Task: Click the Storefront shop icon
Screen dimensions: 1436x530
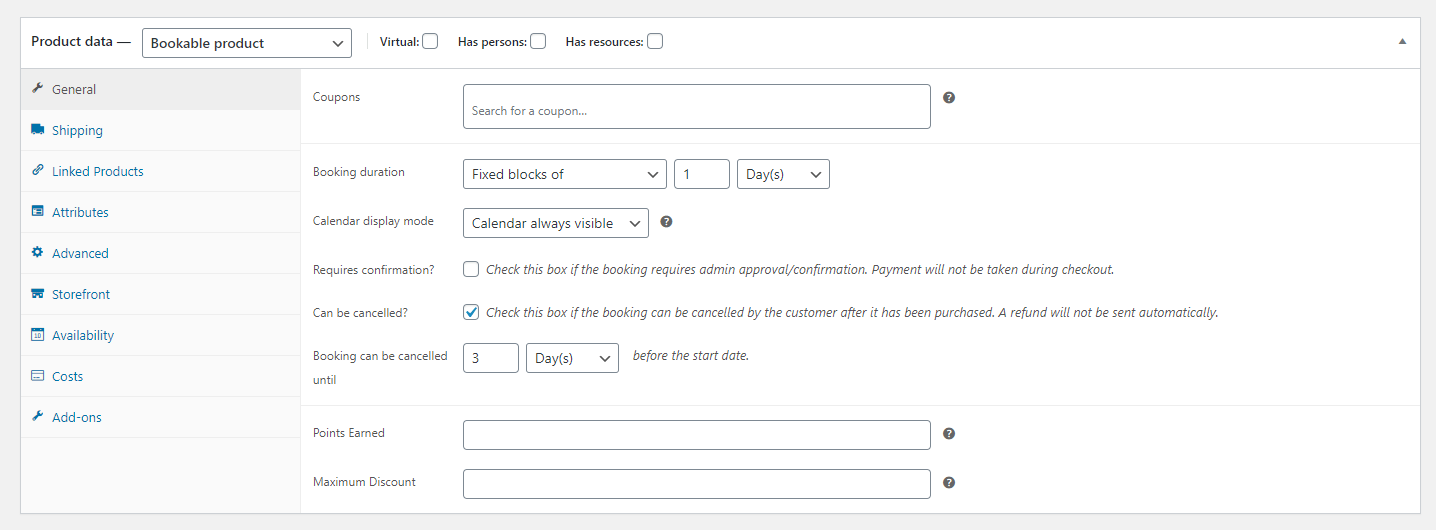Action: [38, 294]
